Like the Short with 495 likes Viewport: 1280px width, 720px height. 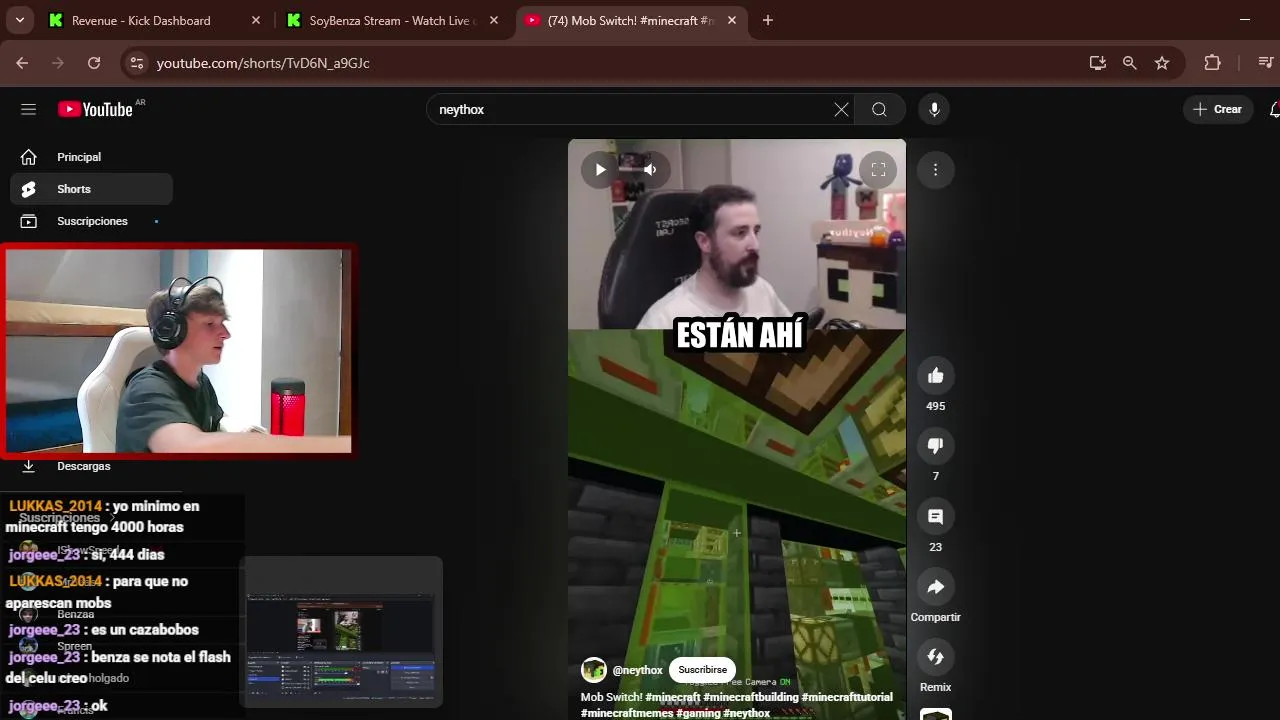click(x=935, y=375)
